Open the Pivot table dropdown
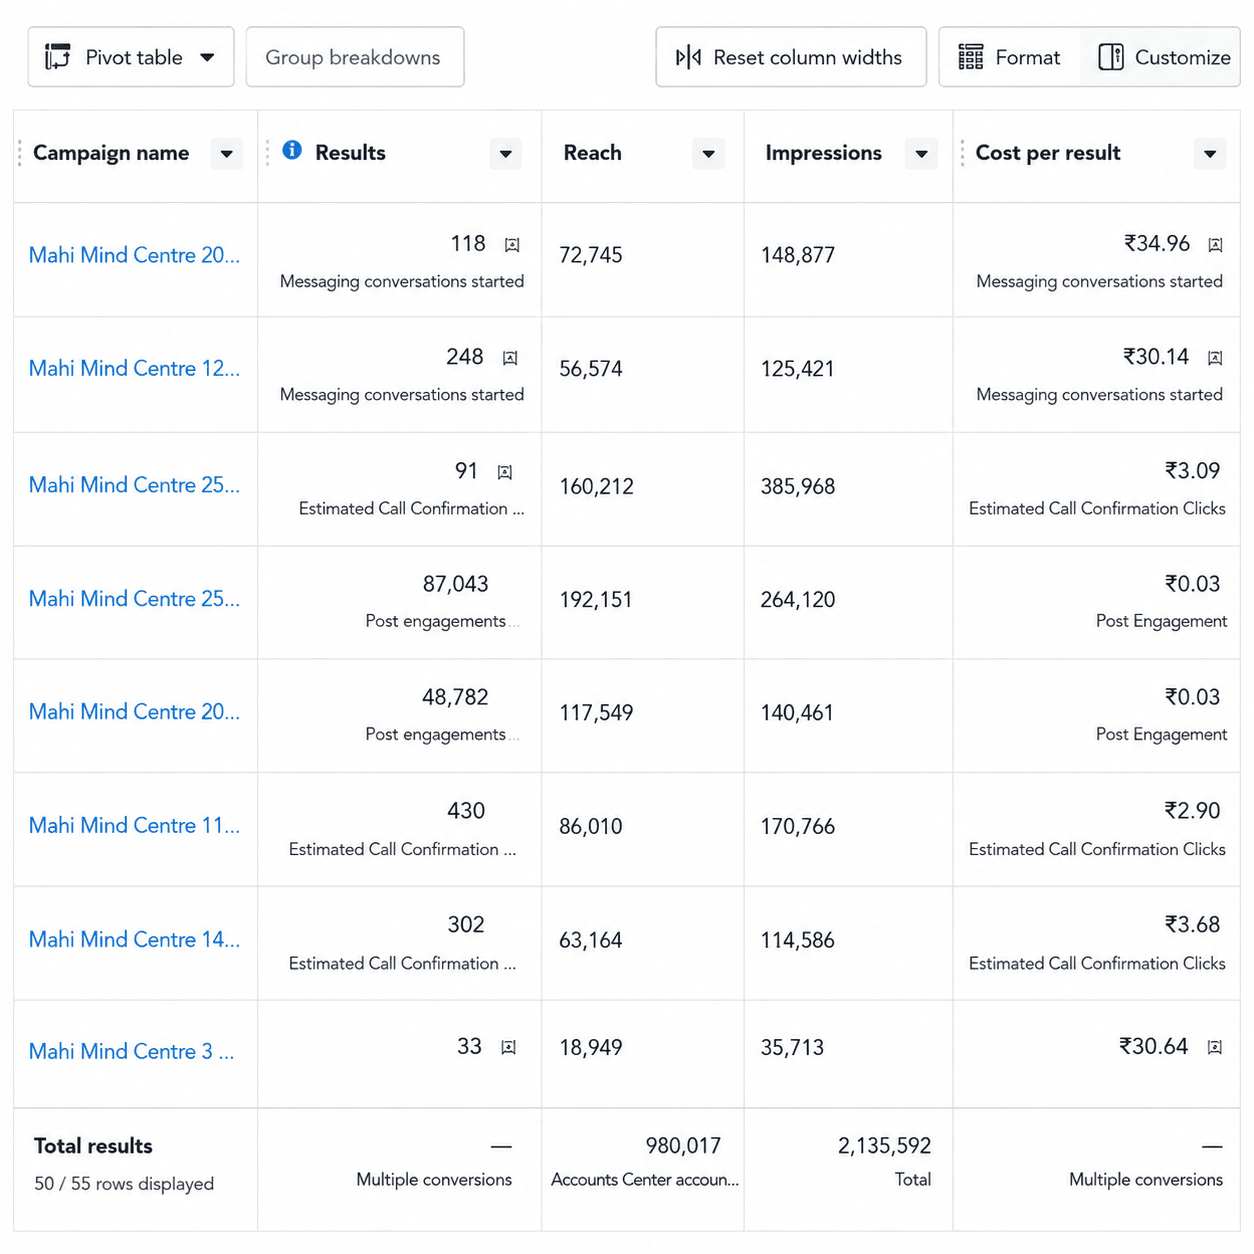This screenshot has width=1254, height=1254. coord(131,57)
